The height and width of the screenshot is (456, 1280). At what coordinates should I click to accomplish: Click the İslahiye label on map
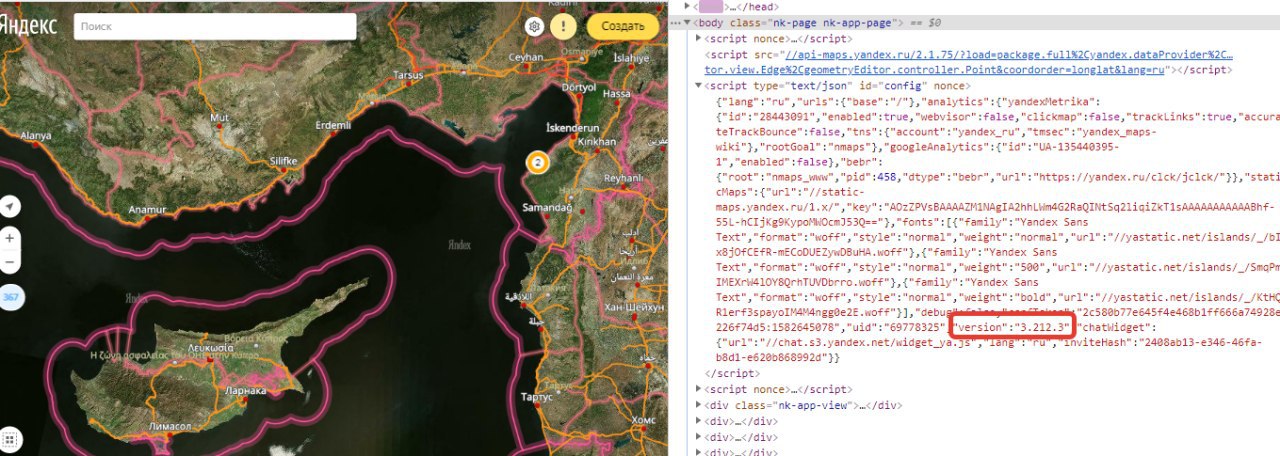coord(632,58)
